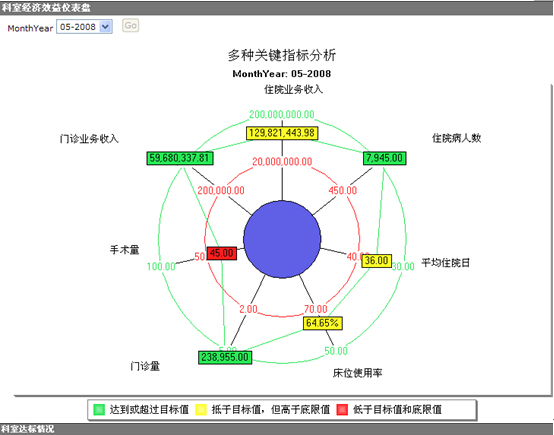Select the 36.00 yellow value box
The image size is (554, 435).
(376, 261)
